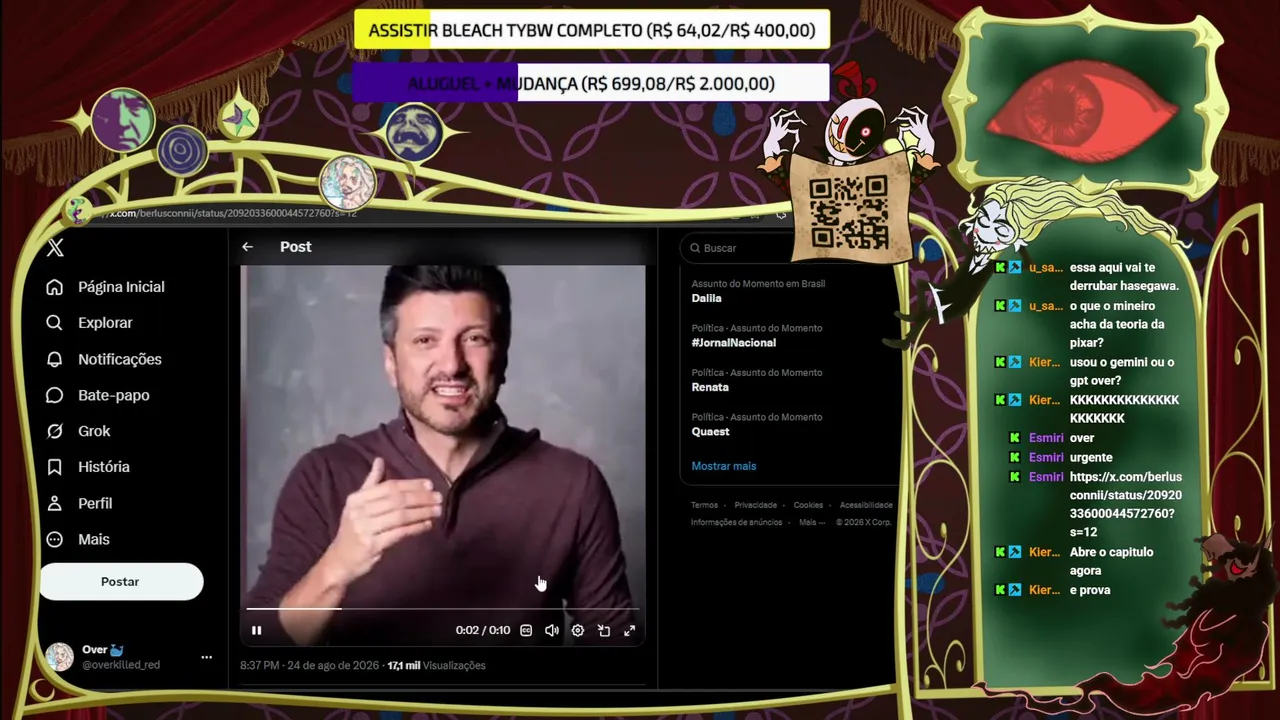Mute the video with the speaker icon
This screenshot has height=720, width=1280.
click(551, 630)
